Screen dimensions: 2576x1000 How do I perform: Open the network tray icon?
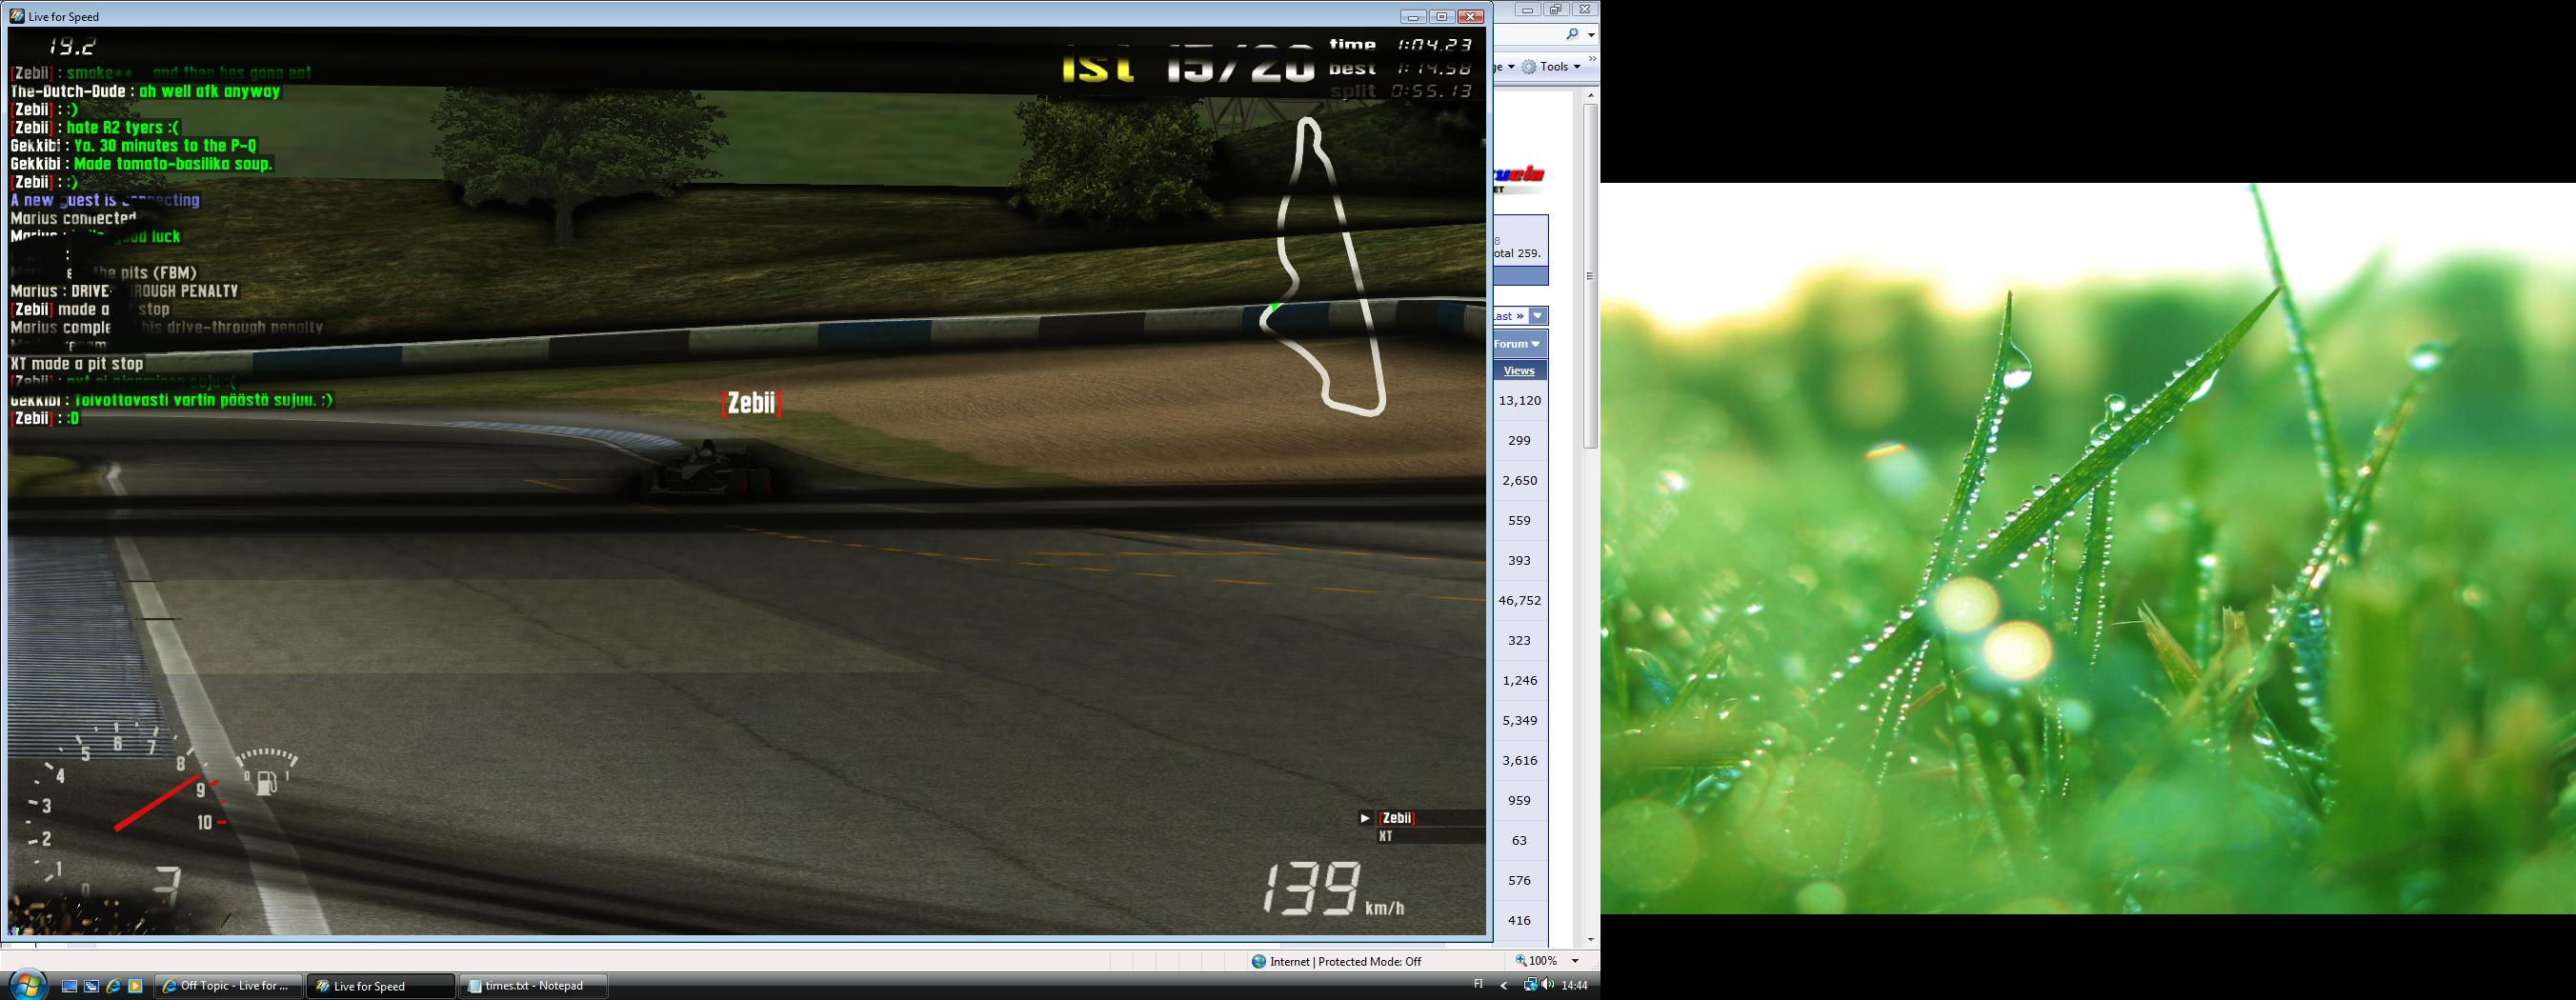[1530, 985]
